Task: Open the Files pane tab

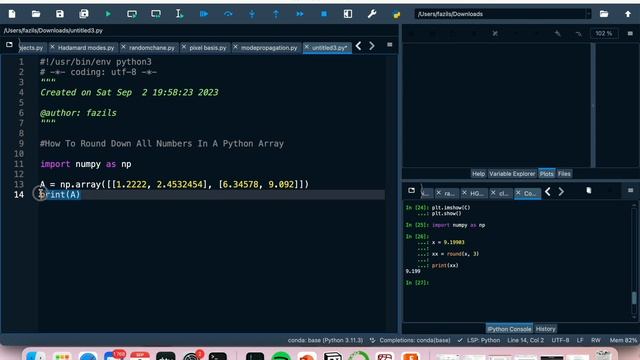Action: click(x=564, y=174)
